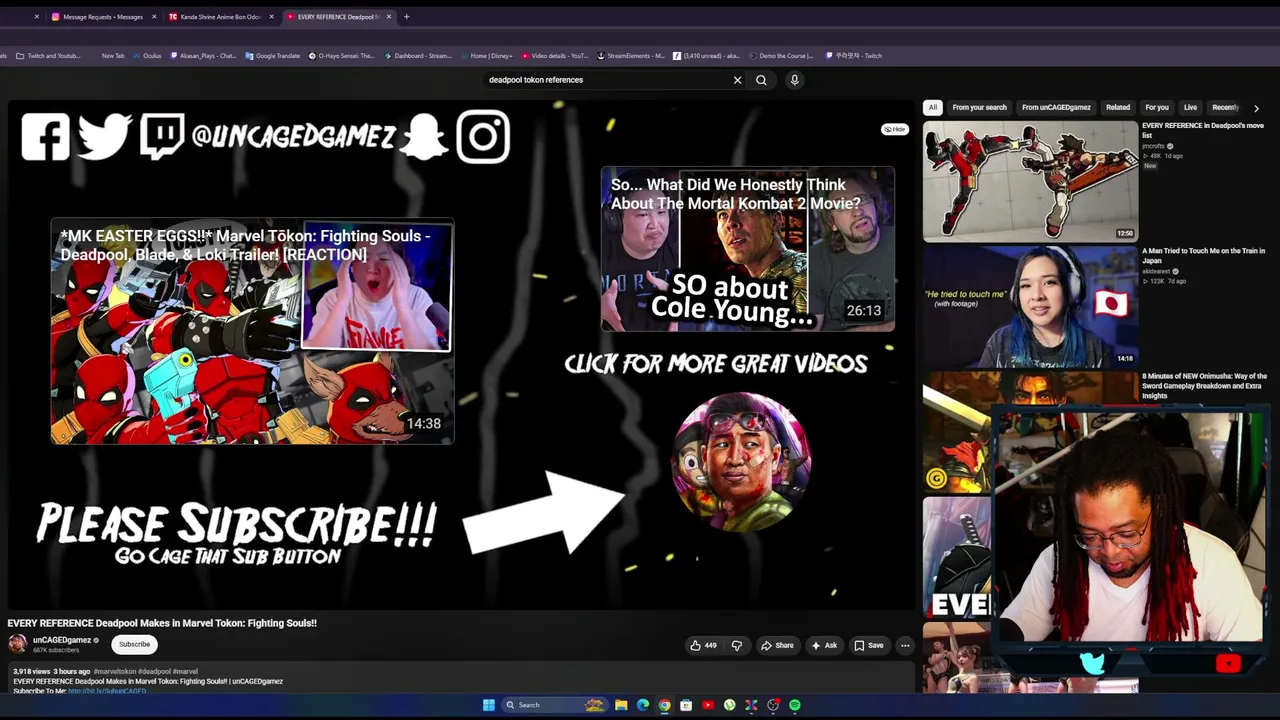1280x720 pixels.
Task: Open the 'Twitch and Youtube' bookmarks folder
Action: [x=49, y=56]
